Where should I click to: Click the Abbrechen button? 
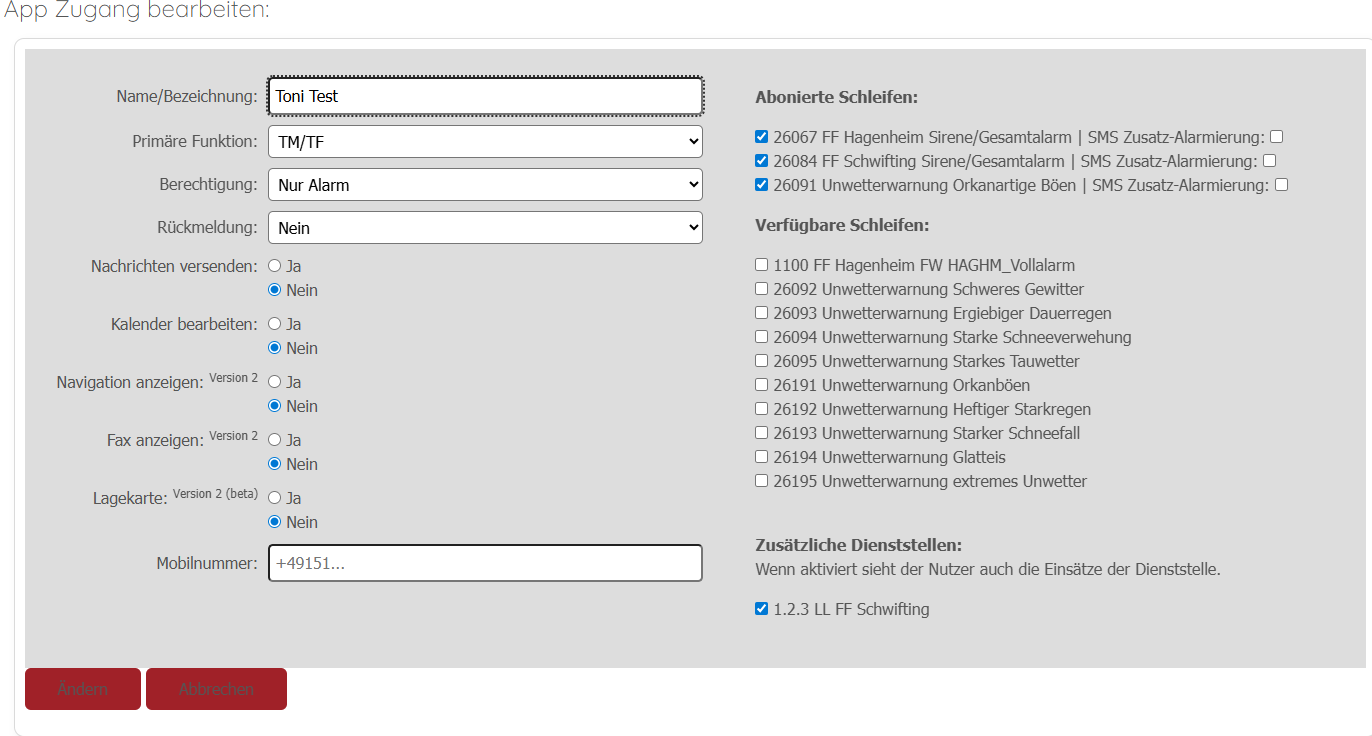(x=216, y=689)
